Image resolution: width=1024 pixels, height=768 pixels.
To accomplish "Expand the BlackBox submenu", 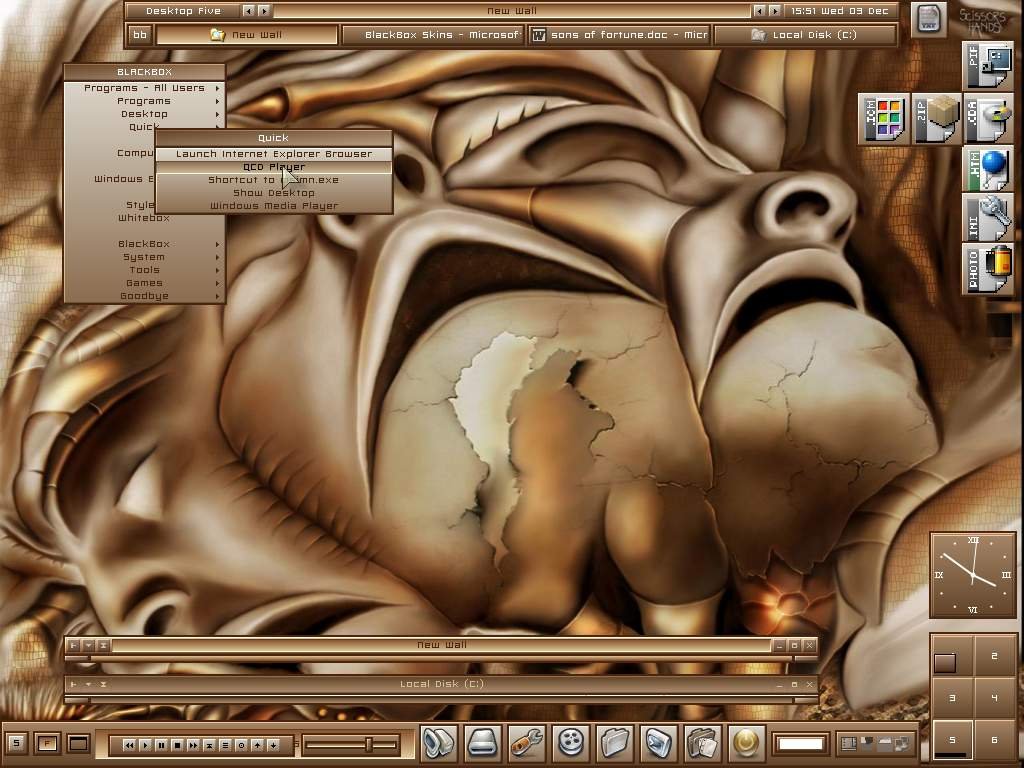I will click(x=144, y=244).
